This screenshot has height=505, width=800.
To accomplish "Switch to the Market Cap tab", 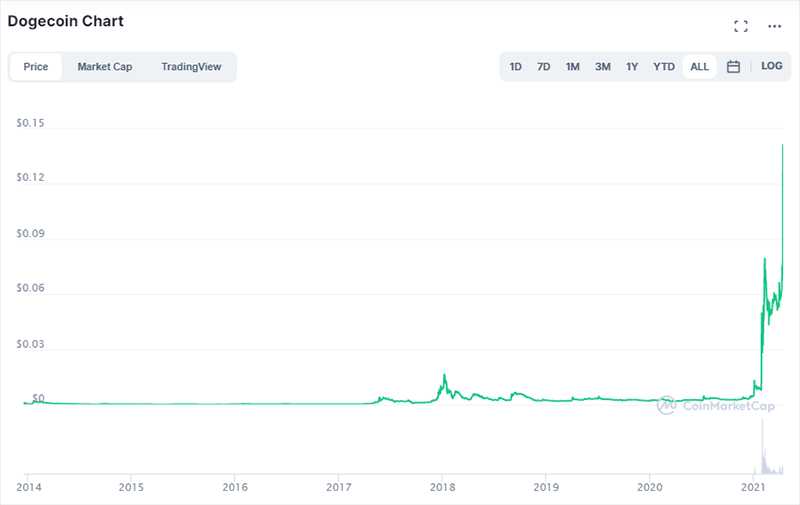I will coord(105,67).
